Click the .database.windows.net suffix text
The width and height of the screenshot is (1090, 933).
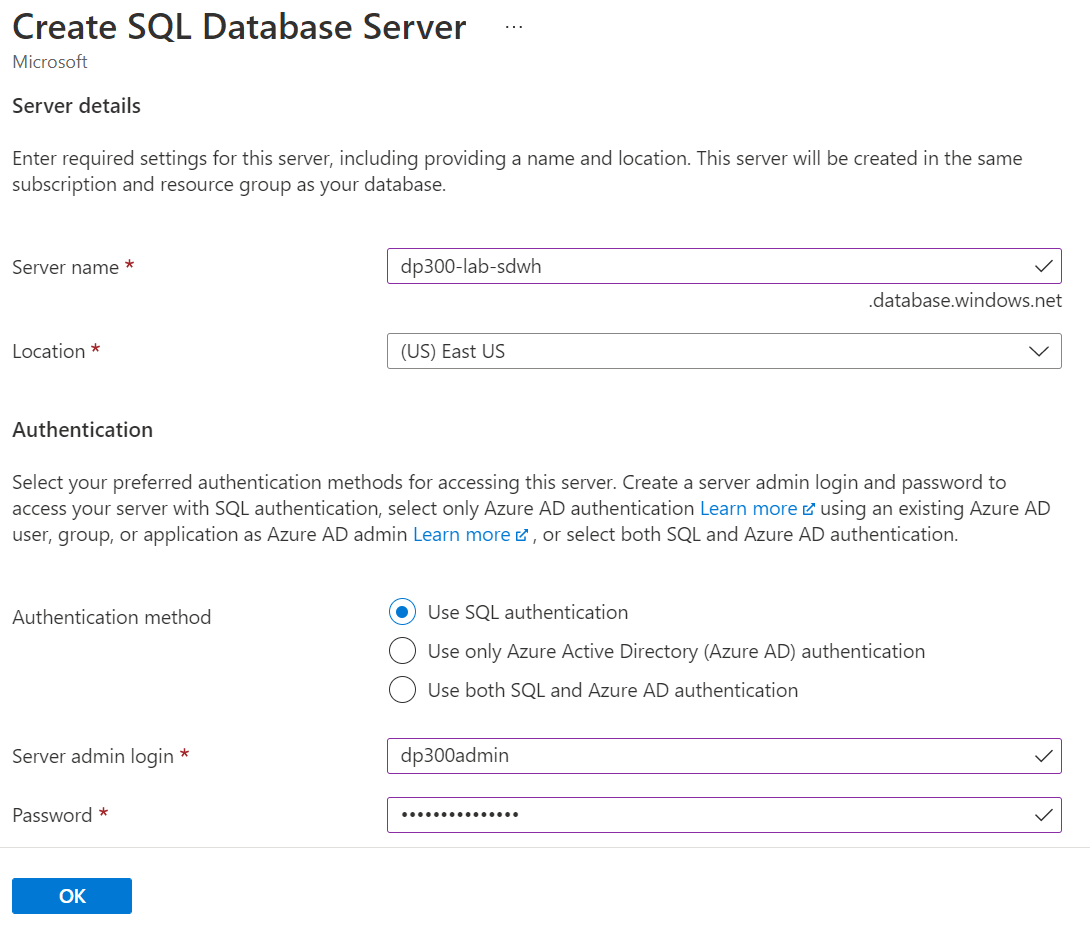tap(965, 302)
